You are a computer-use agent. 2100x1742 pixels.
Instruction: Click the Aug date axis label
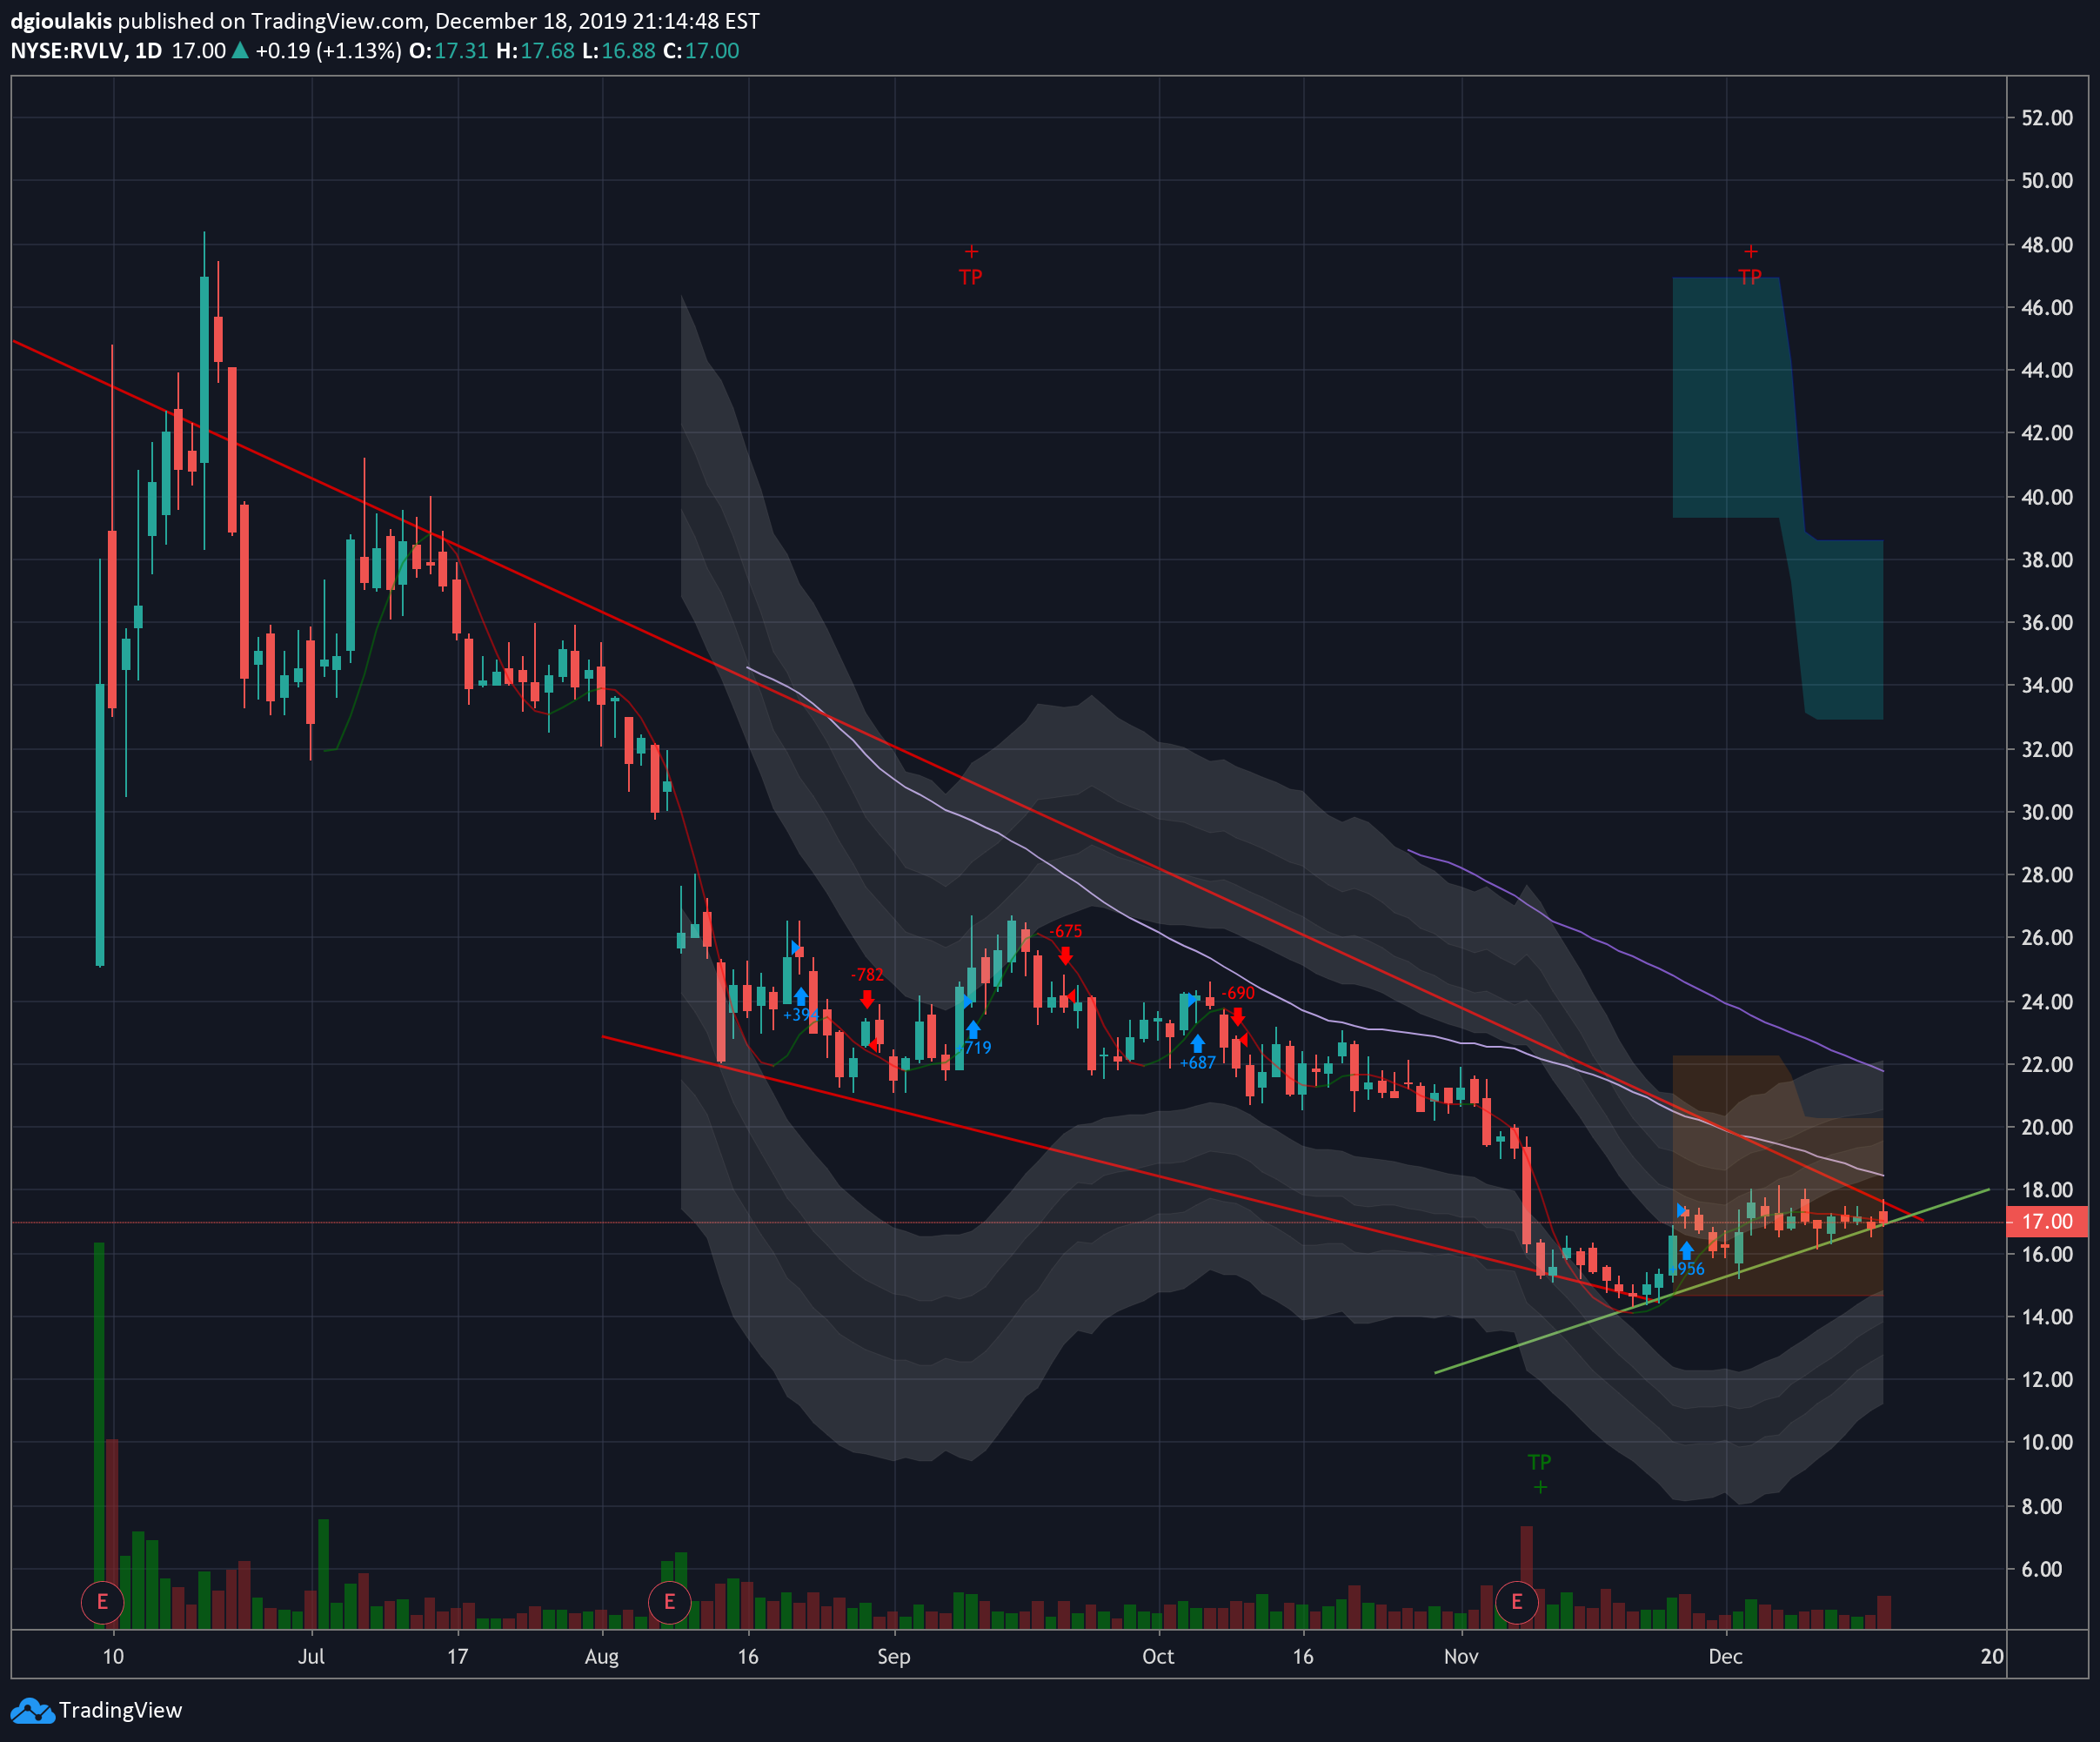601,1656
